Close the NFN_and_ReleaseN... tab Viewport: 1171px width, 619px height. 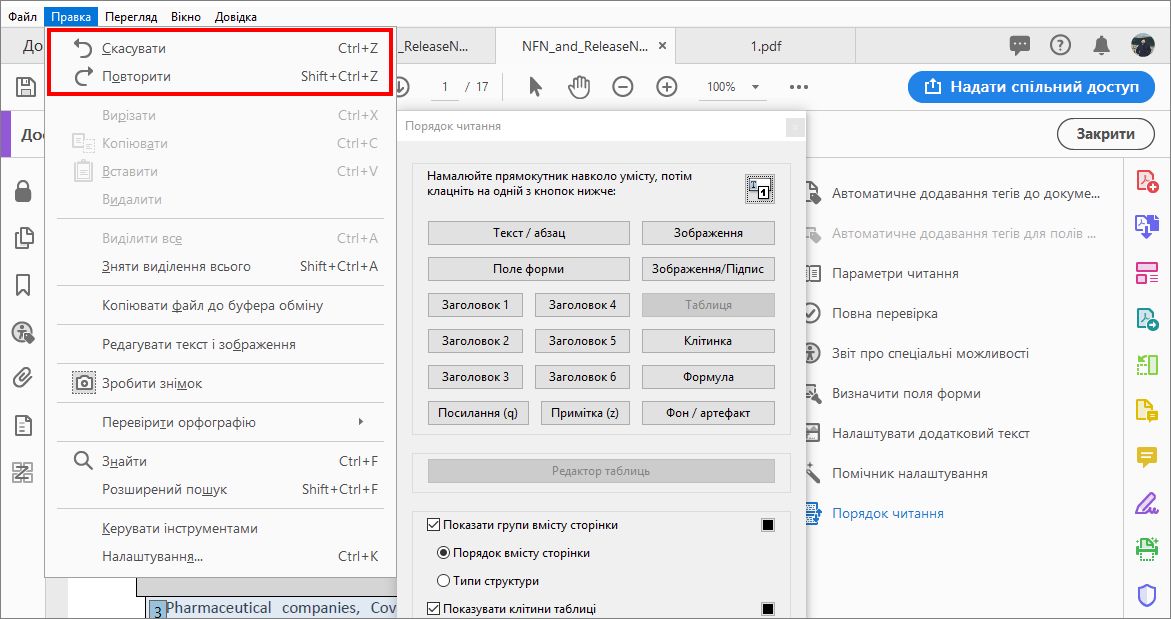pos(662,46)
